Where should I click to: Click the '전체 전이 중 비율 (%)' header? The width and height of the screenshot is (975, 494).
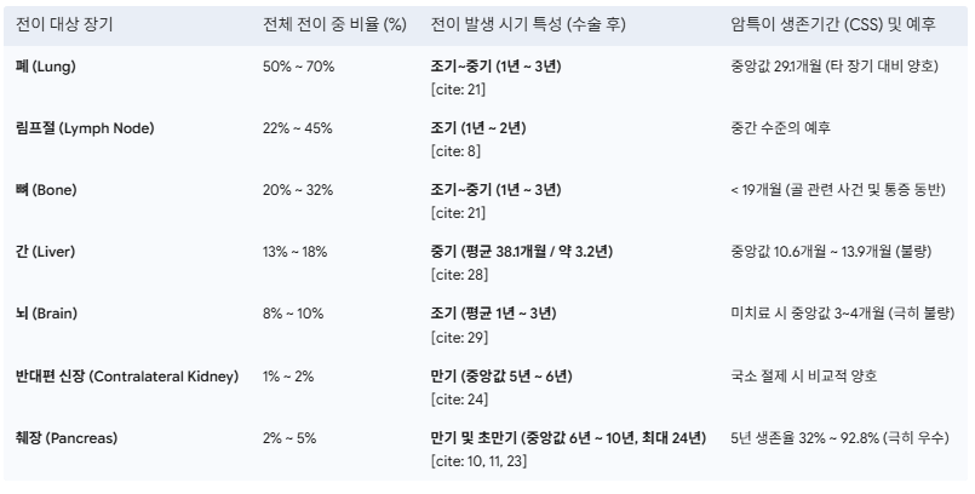(x=335, y=25)
